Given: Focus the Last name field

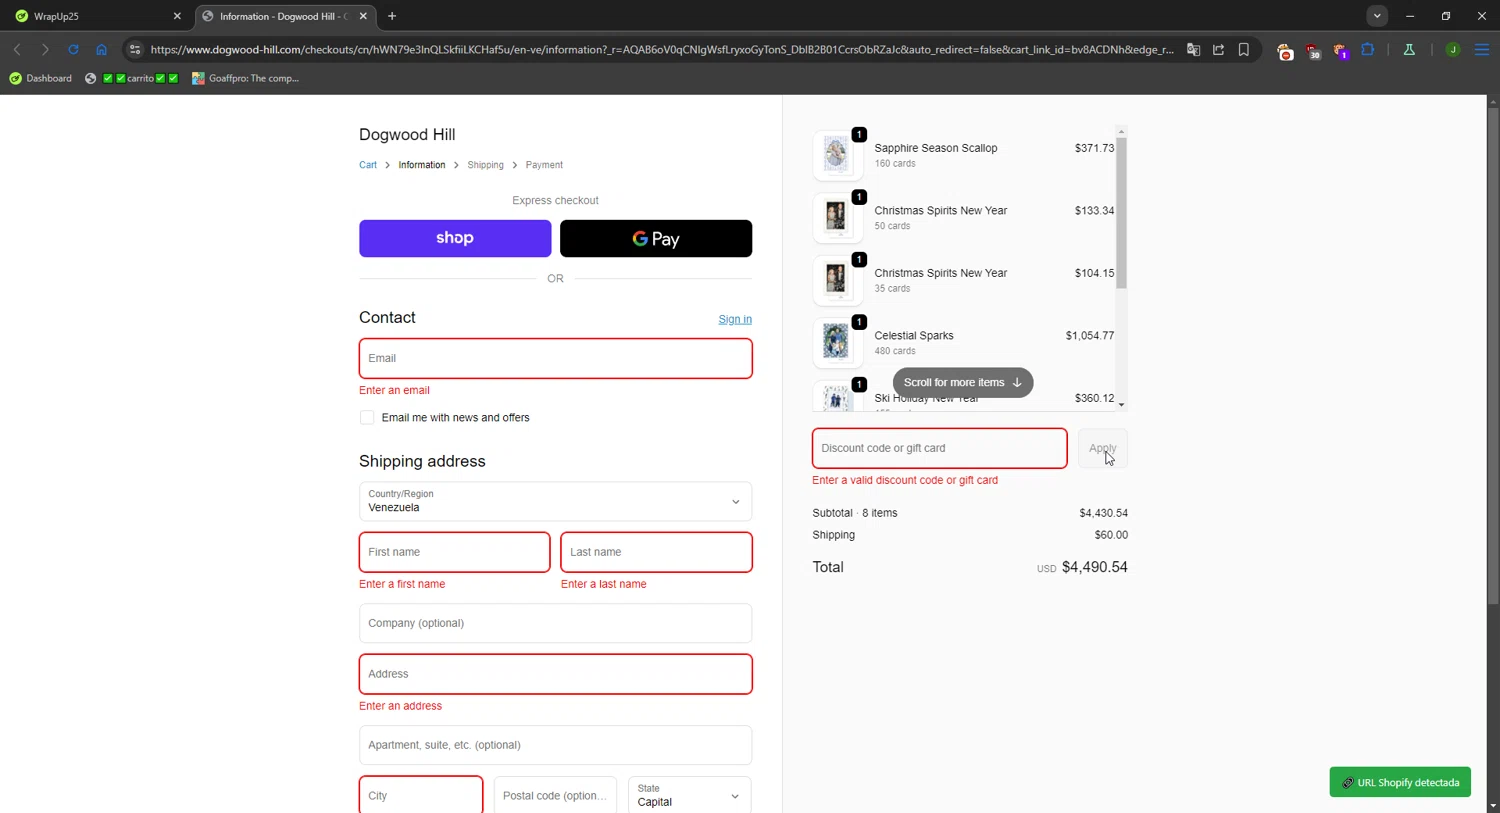Looking at the screenshot, I should tap(656, 552).
